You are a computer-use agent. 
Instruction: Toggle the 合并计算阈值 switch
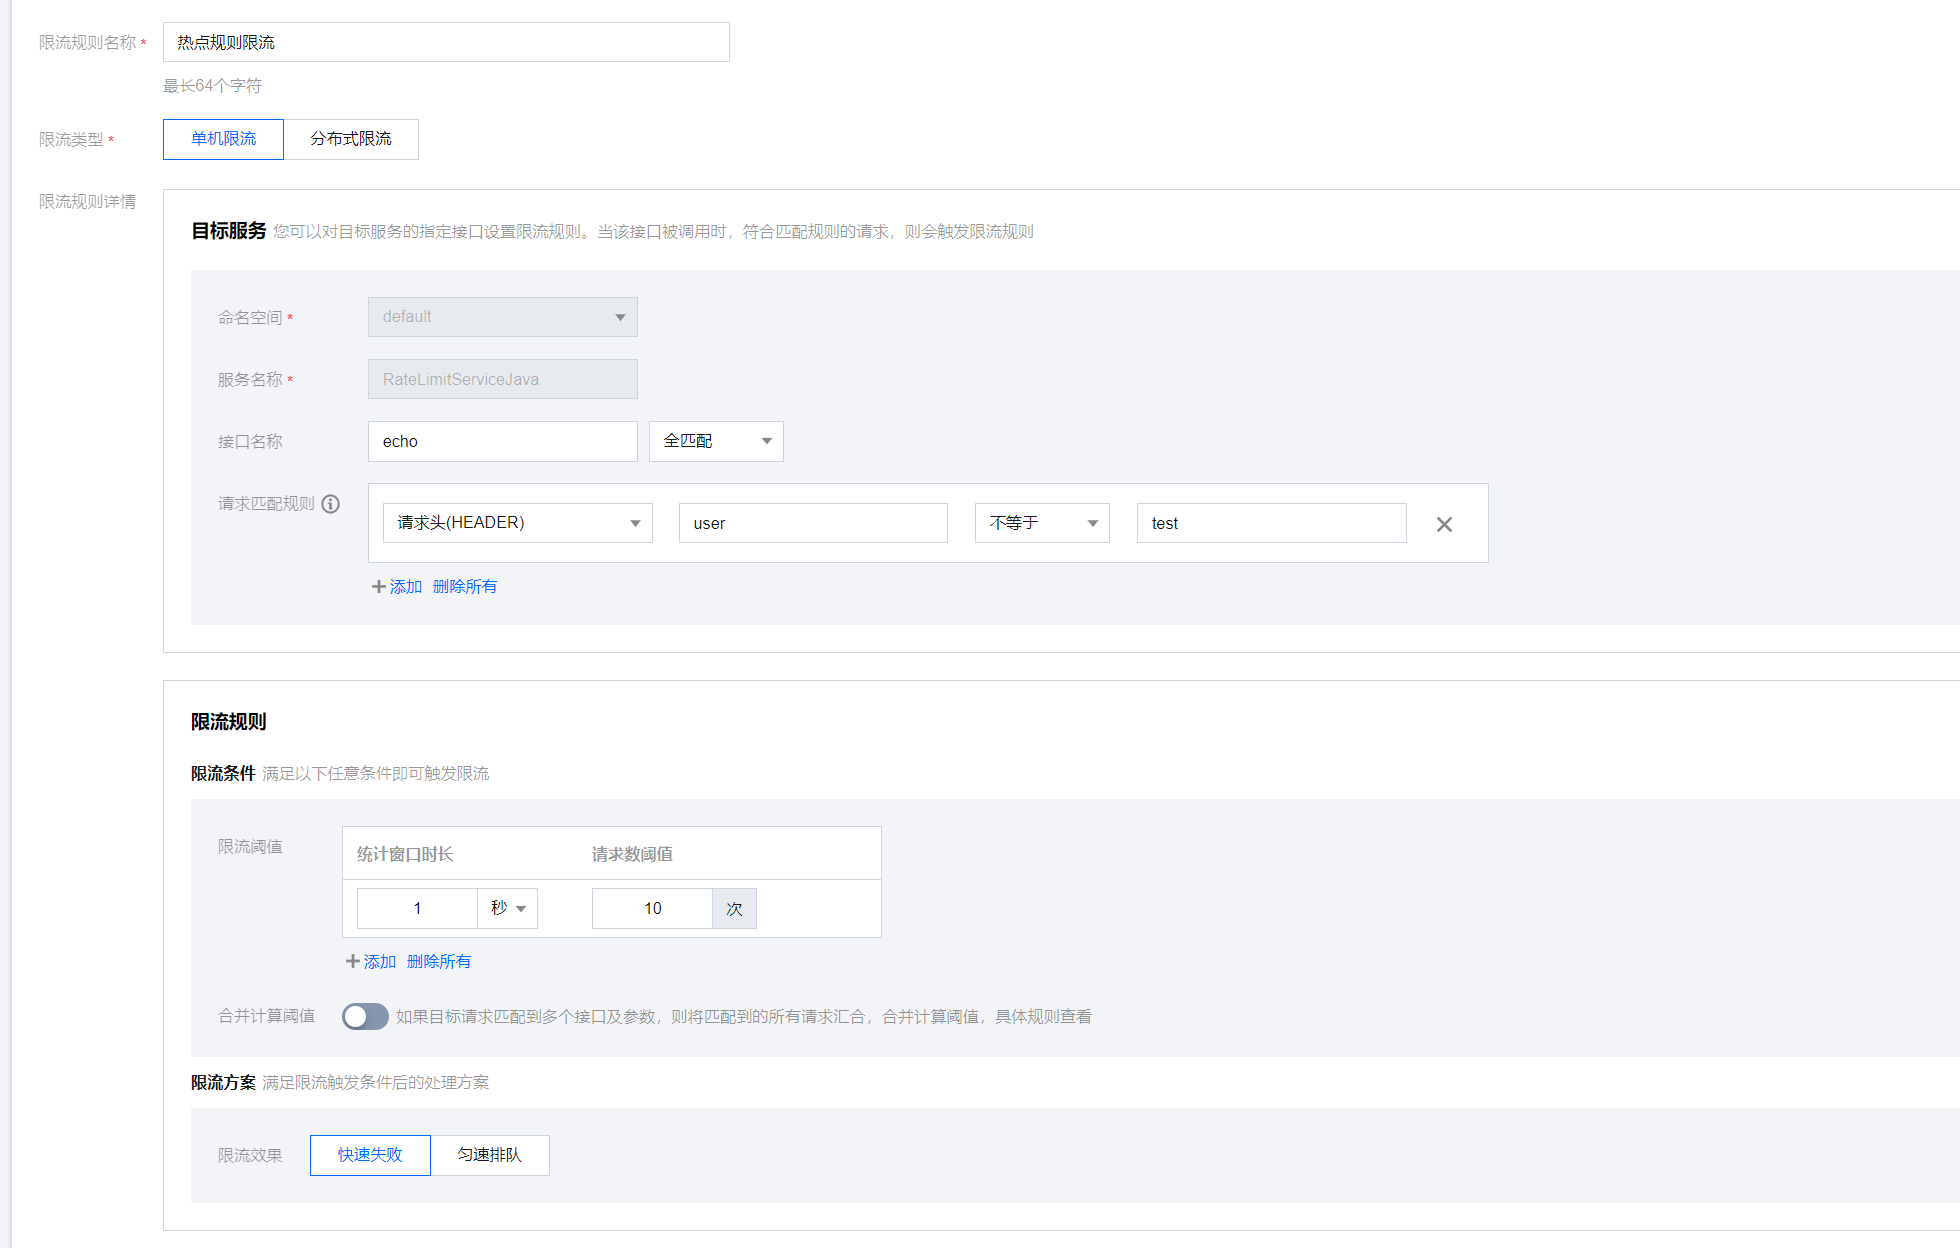365,1017
